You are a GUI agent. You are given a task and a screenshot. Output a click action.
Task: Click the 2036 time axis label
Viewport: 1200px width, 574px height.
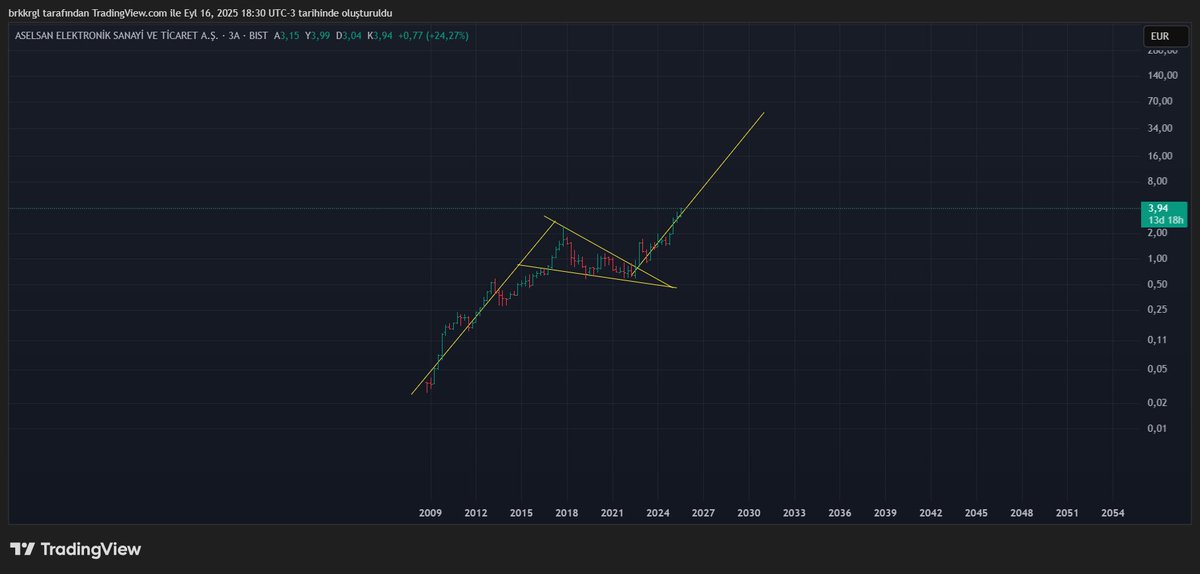coord(840,513)
